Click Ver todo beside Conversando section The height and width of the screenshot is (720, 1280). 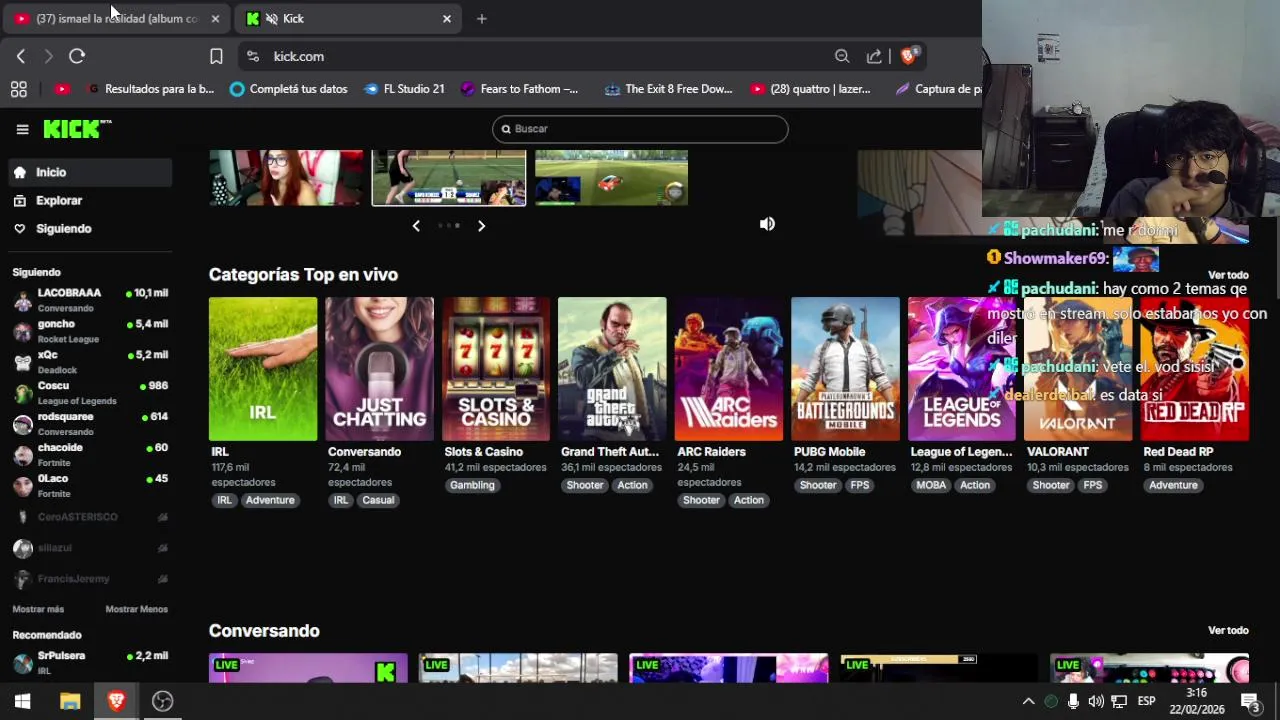tap(1228, 631)
